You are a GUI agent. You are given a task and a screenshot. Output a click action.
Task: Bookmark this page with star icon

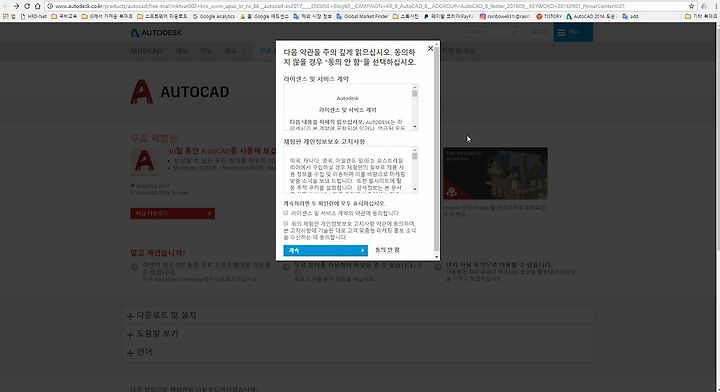[x=691, y=6]
